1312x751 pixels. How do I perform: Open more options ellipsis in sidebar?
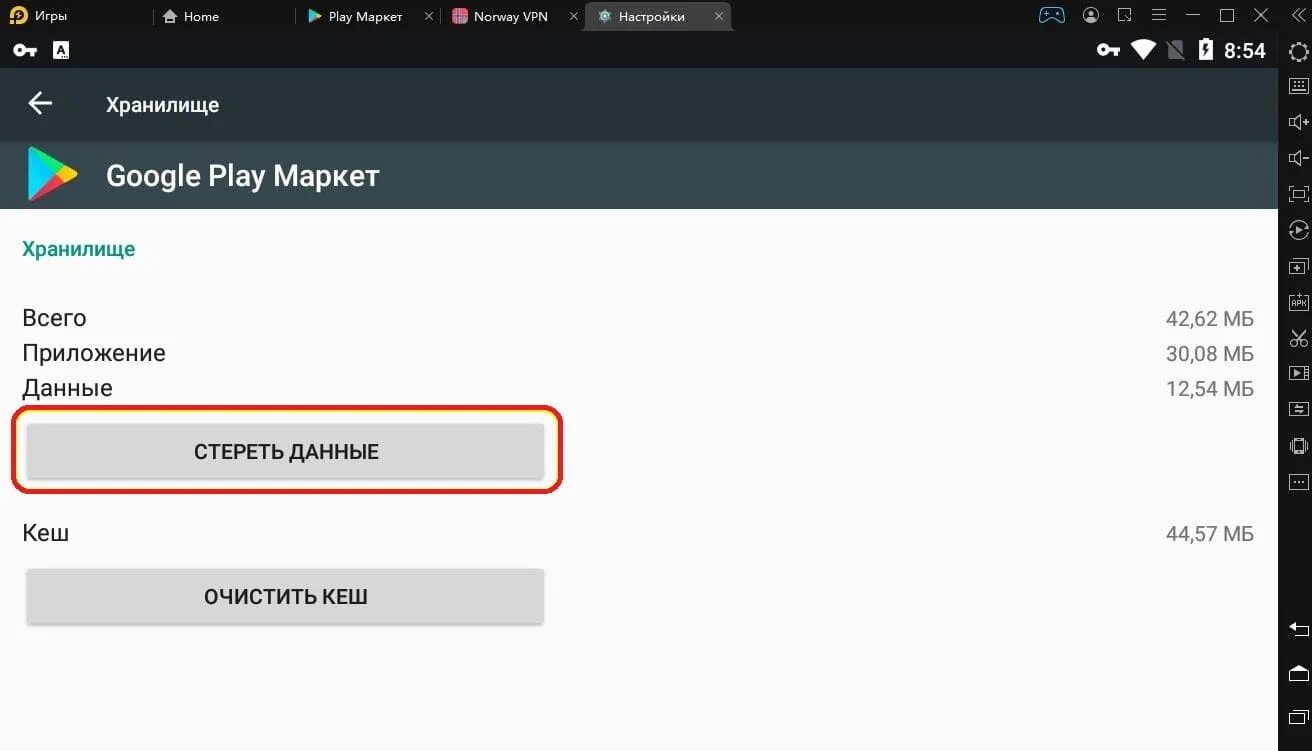click(x=1298, y=482)
